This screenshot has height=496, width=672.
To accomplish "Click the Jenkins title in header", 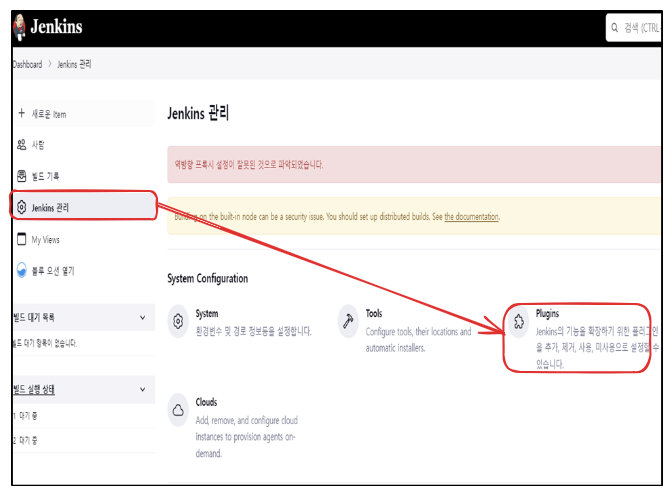I will click(x=56, y=27).
